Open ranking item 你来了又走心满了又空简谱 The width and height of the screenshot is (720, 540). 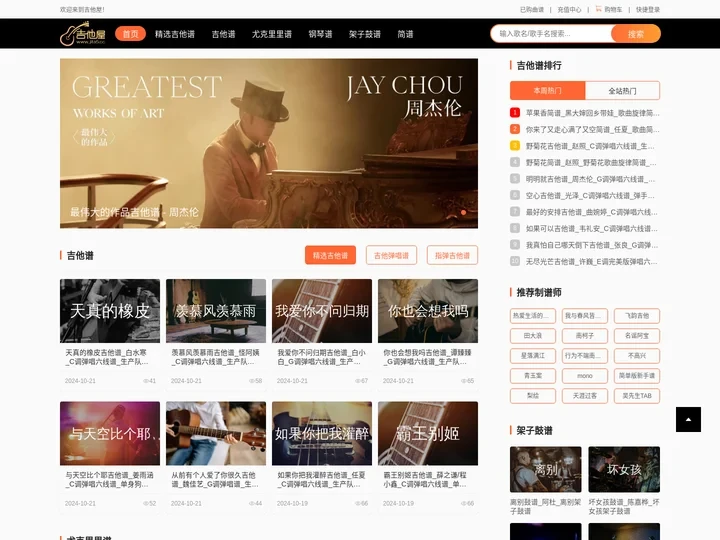592,129
